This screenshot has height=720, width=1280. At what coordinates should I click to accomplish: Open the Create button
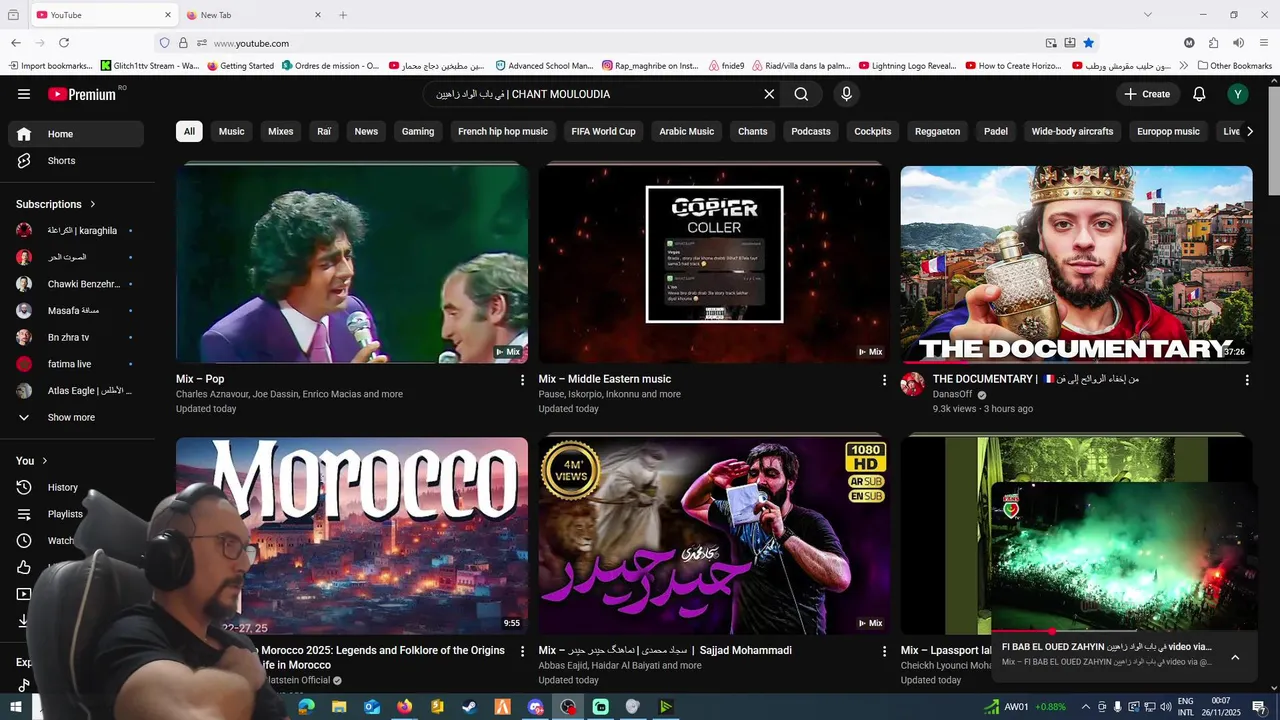coord(1147,94)
